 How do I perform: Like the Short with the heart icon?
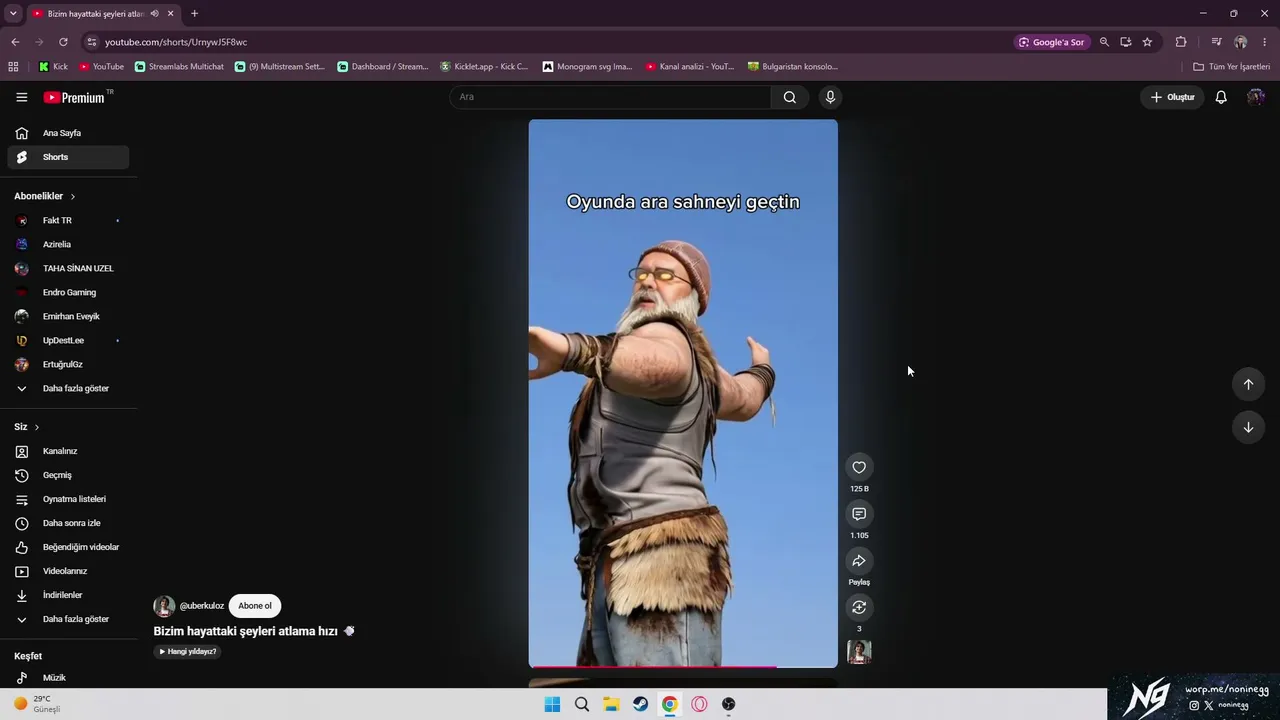[x=859, y=467]
